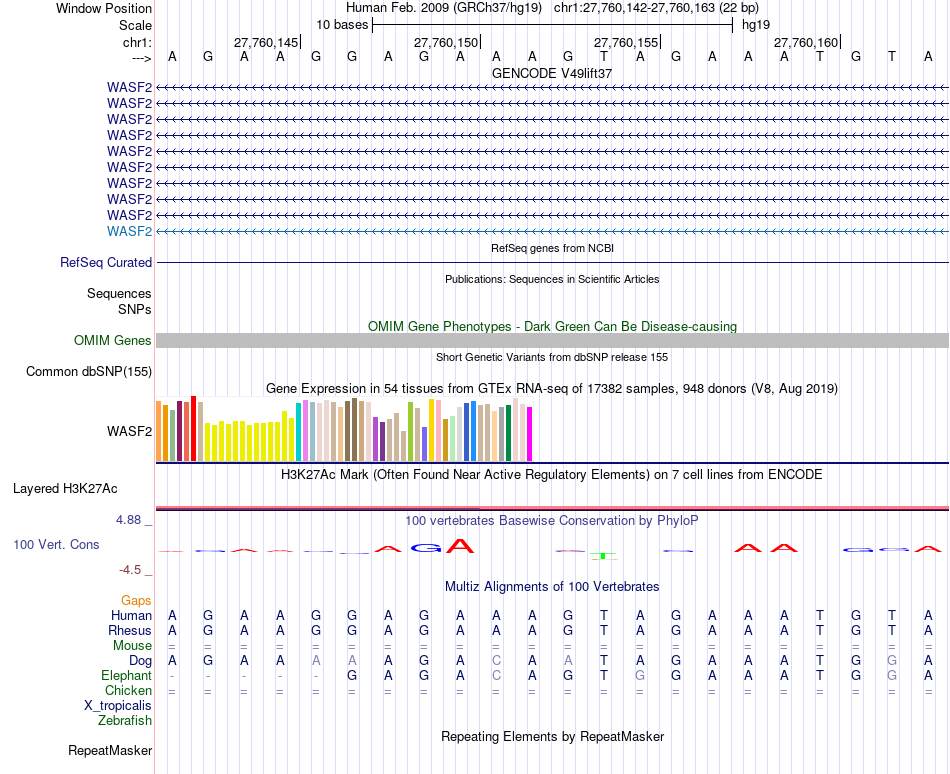Click the blue G in PhyloP conservation logo

pyautogui.click(x=425, y=548)
